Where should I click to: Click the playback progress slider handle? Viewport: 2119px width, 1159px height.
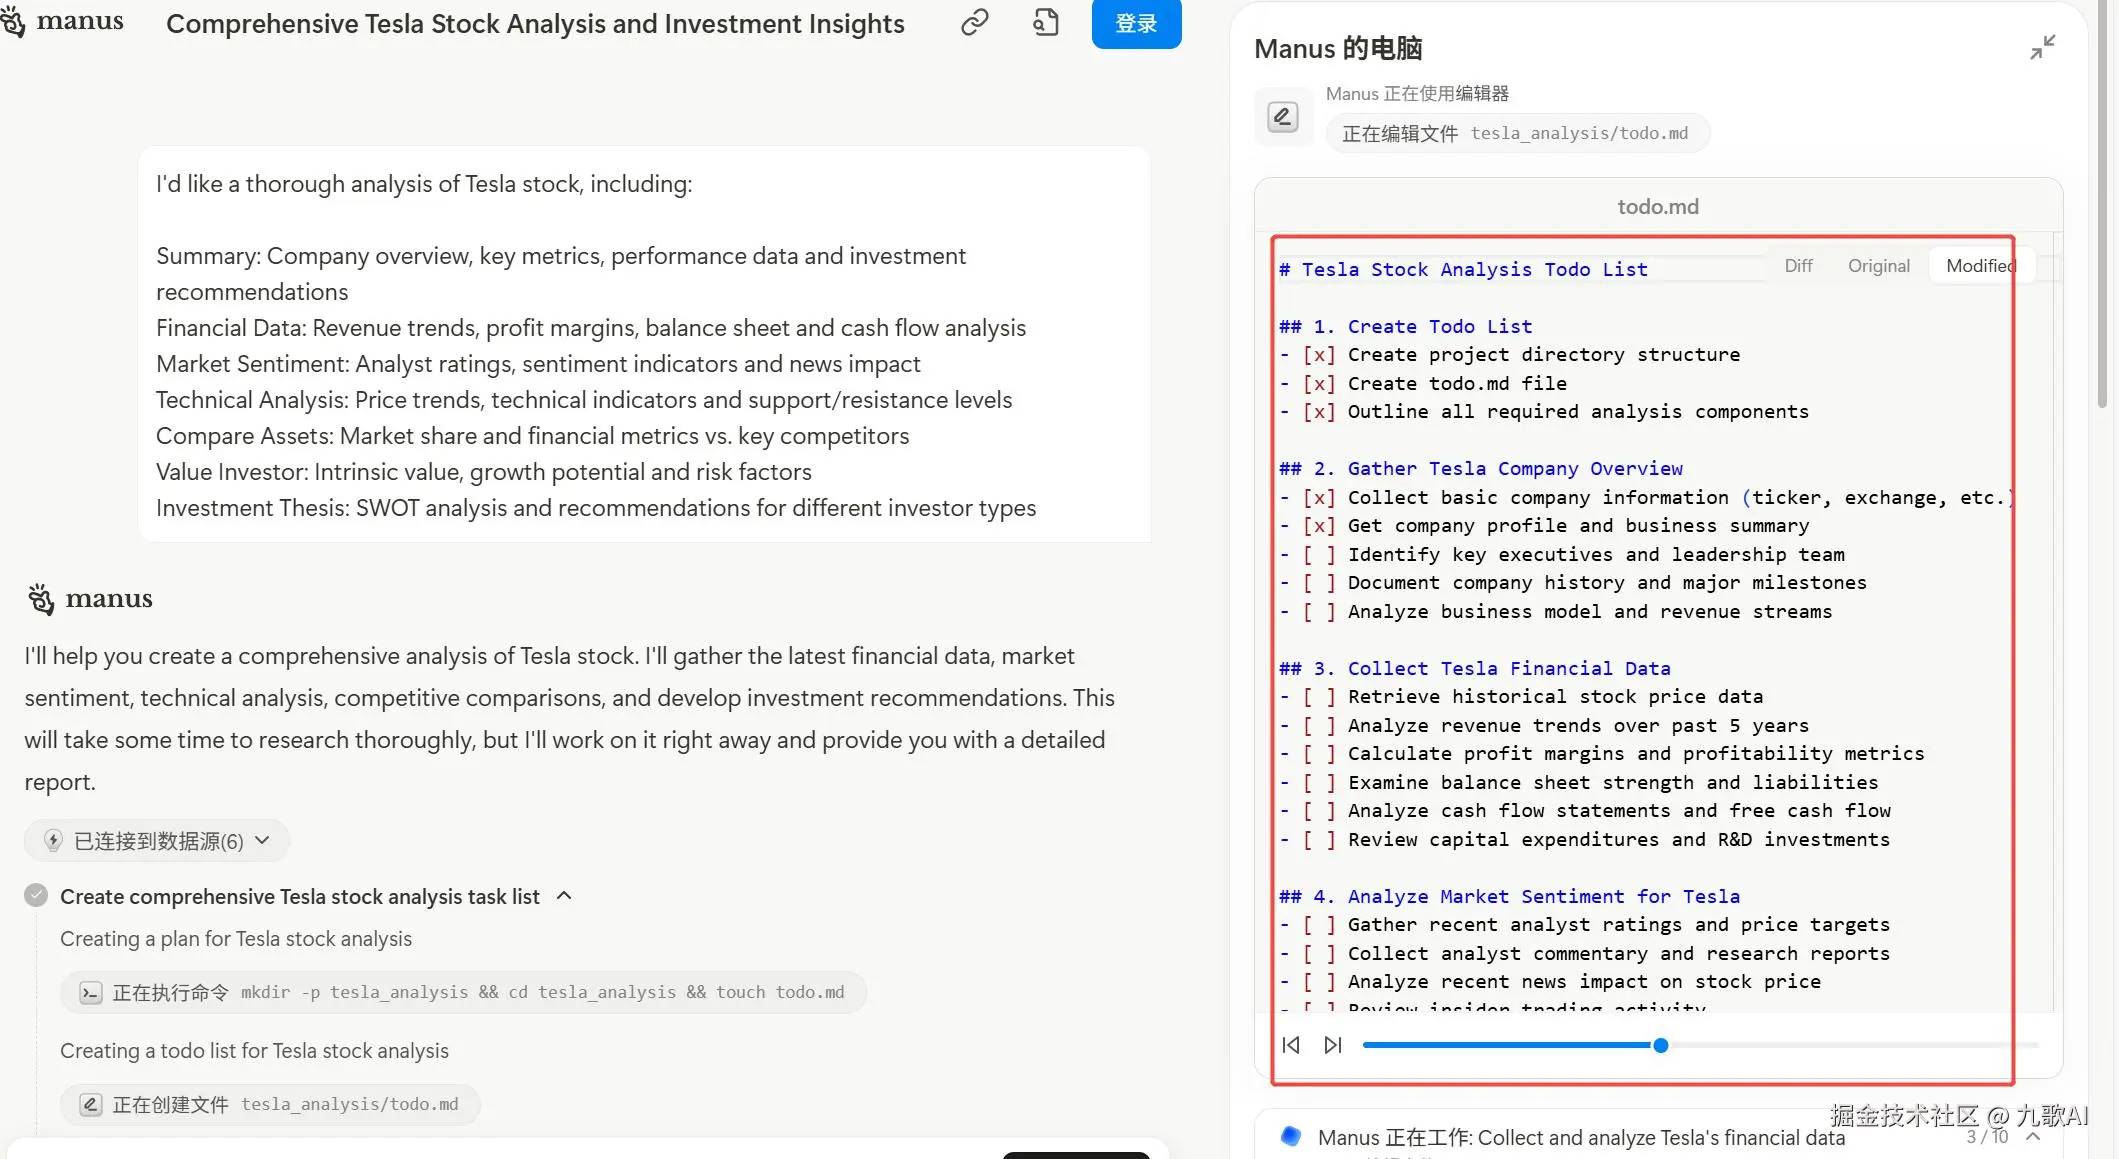[x=1660, y=1046]
